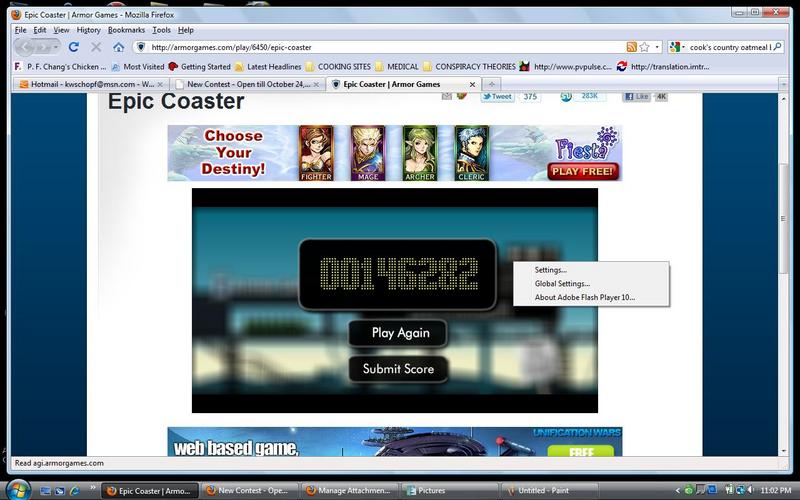Open the Help menu
This screenshot has height=500, width=800.
[186, 30]
